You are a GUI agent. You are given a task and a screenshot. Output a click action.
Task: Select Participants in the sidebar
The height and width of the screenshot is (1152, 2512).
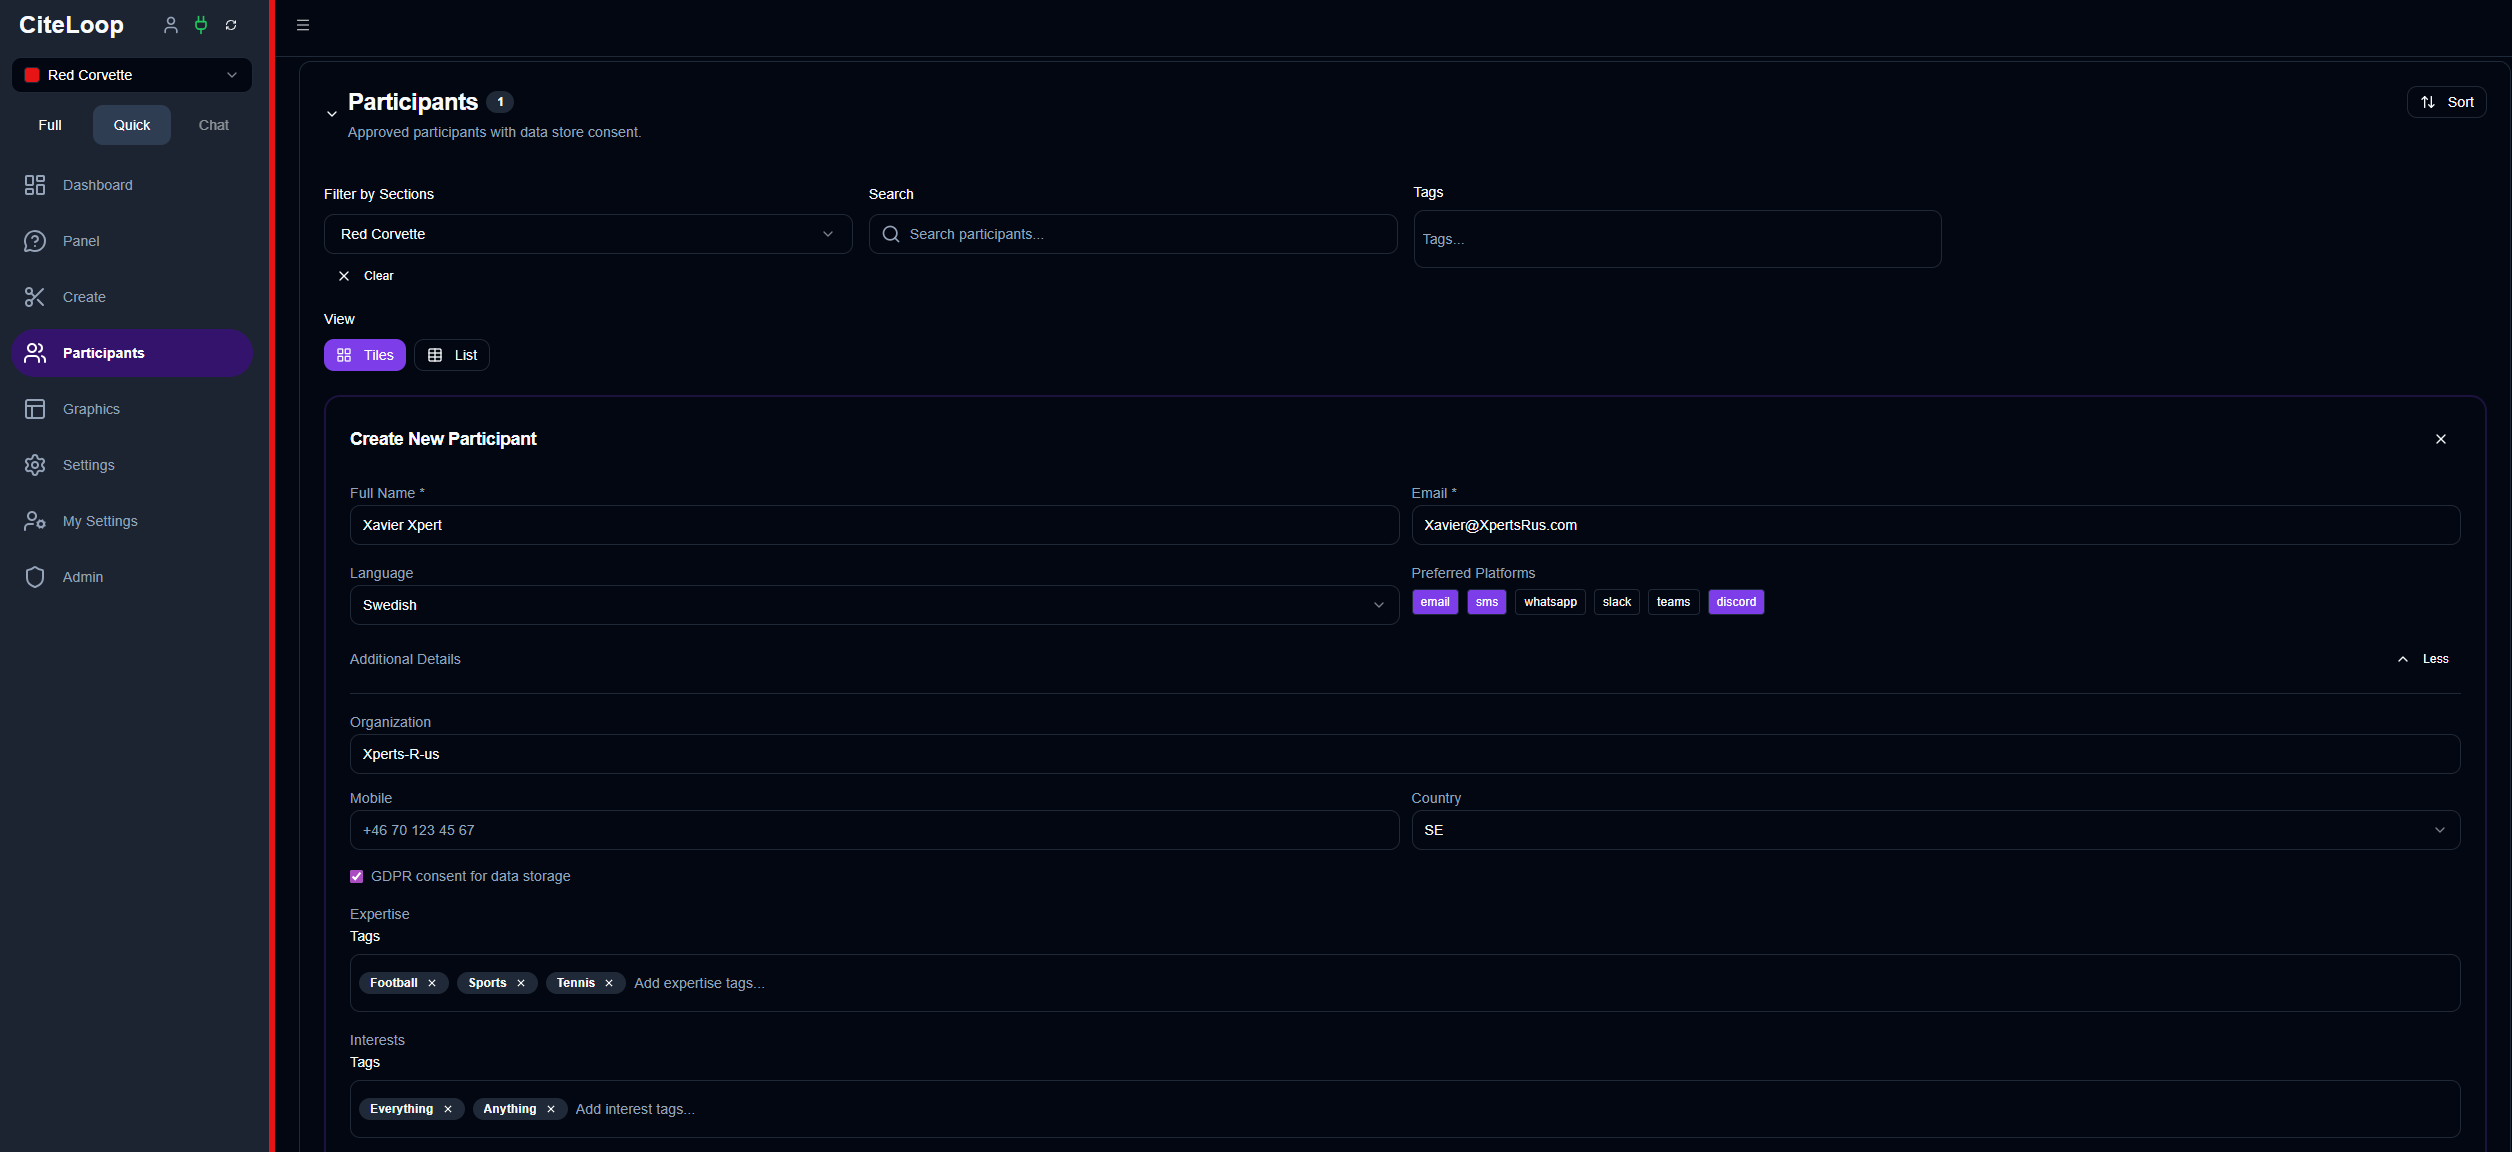(132, 353)
